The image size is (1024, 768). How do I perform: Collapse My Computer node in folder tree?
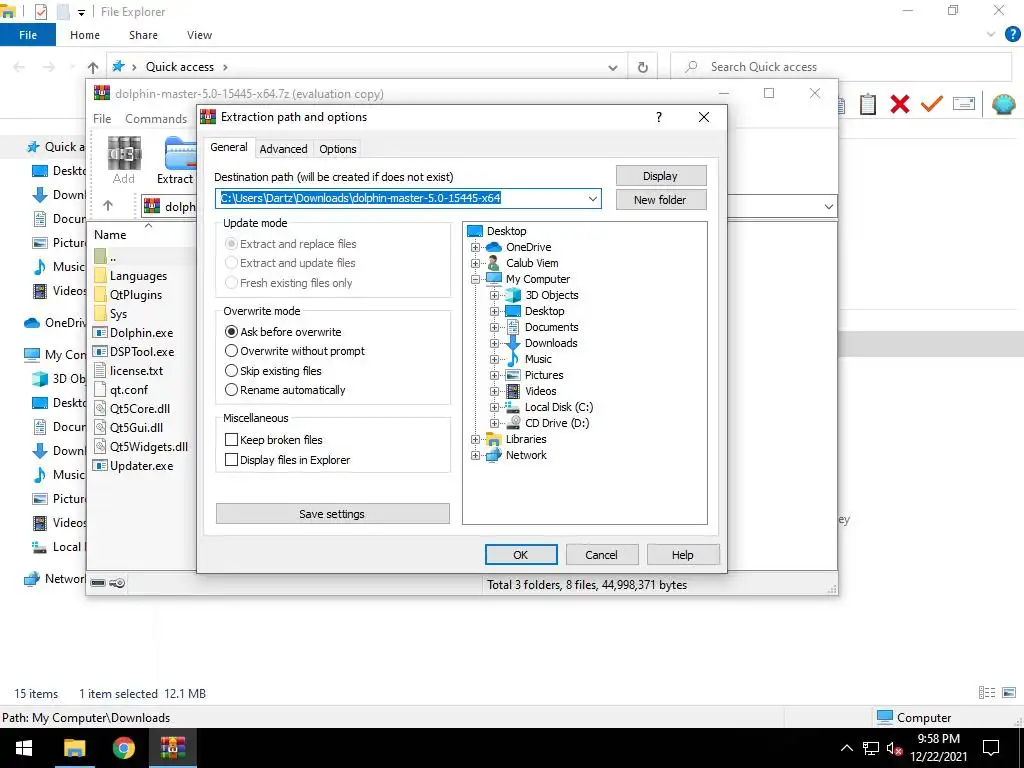[x=475, y=279]
